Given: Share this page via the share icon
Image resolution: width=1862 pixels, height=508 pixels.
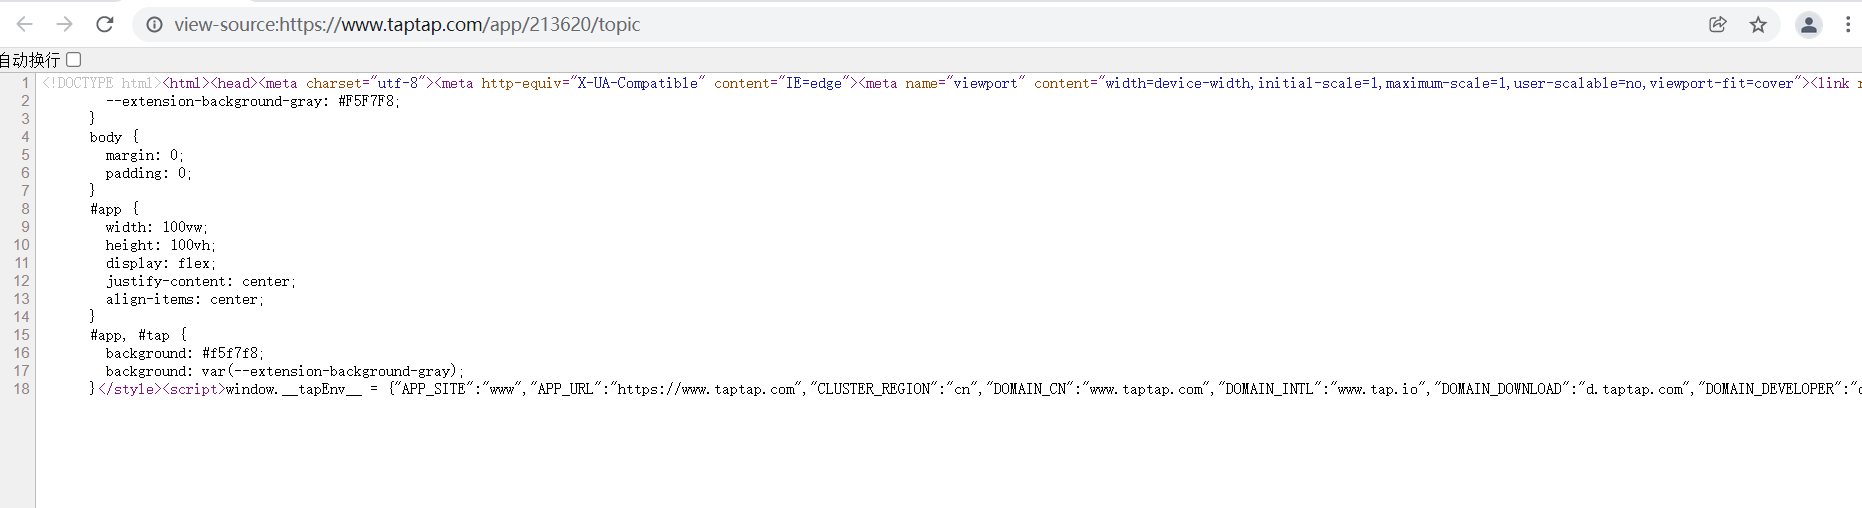Looking at the screenshot, I should click(x=1718, y=24).
